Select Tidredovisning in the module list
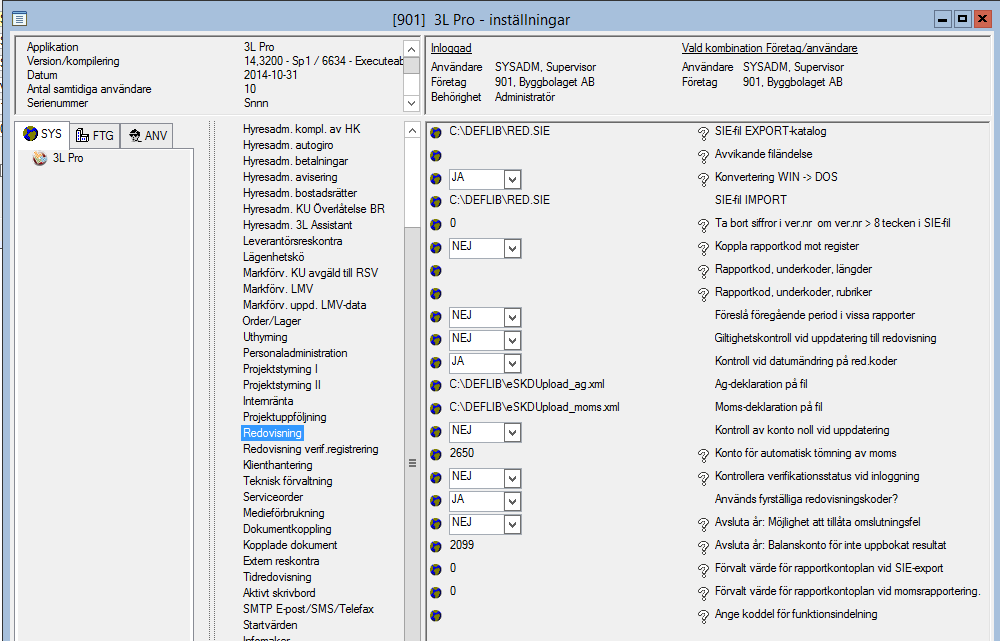The height and width of the screenshot is (641, 1000). click(x=277, y=577)
